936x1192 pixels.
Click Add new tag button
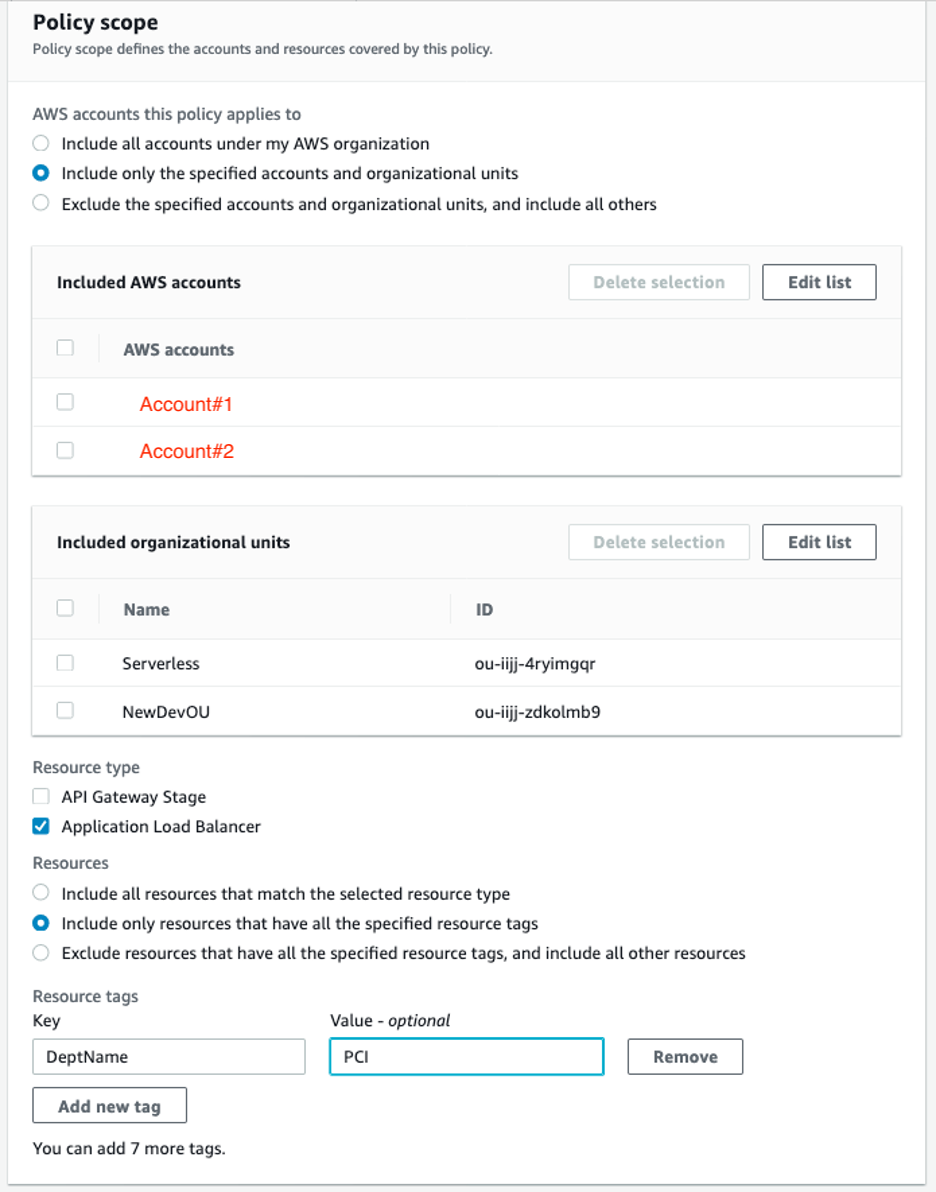click(x=109, y=1106)
